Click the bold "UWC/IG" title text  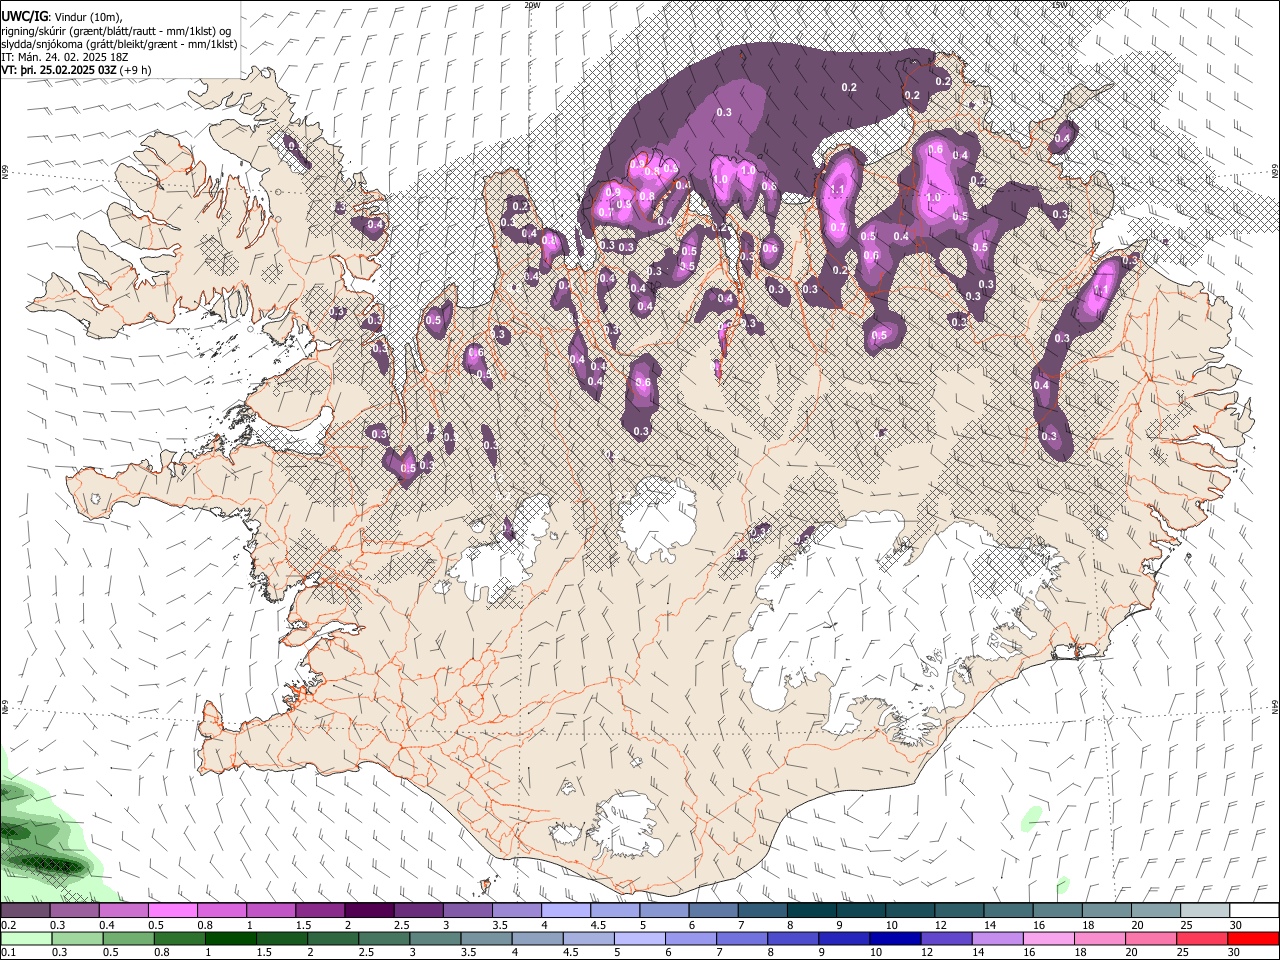pos(24,15)
